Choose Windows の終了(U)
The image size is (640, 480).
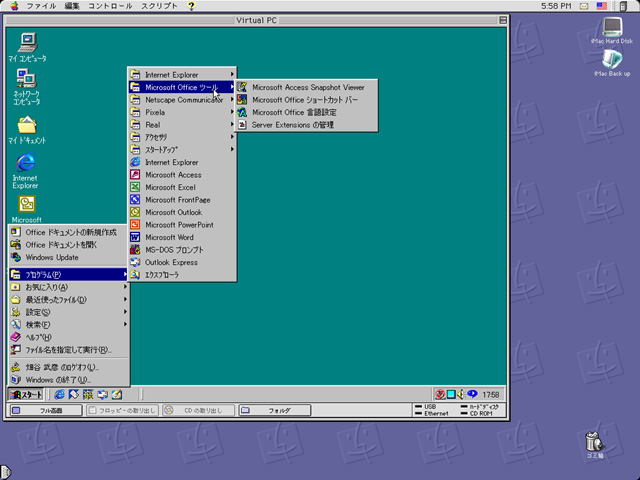coord(69,380)
